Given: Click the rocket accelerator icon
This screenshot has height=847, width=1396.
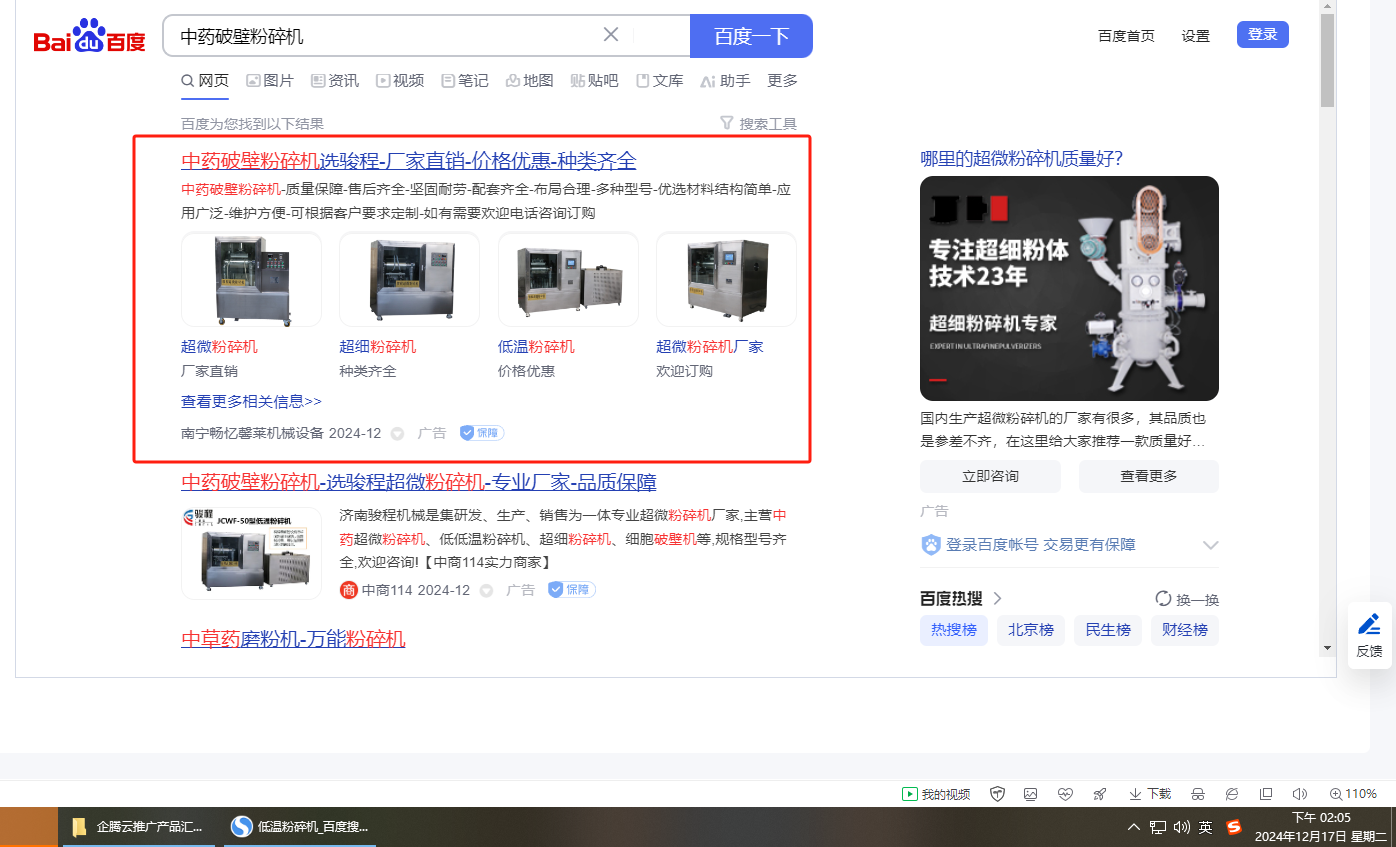Looking at the screenshot, I should [x=1100, y=794].
